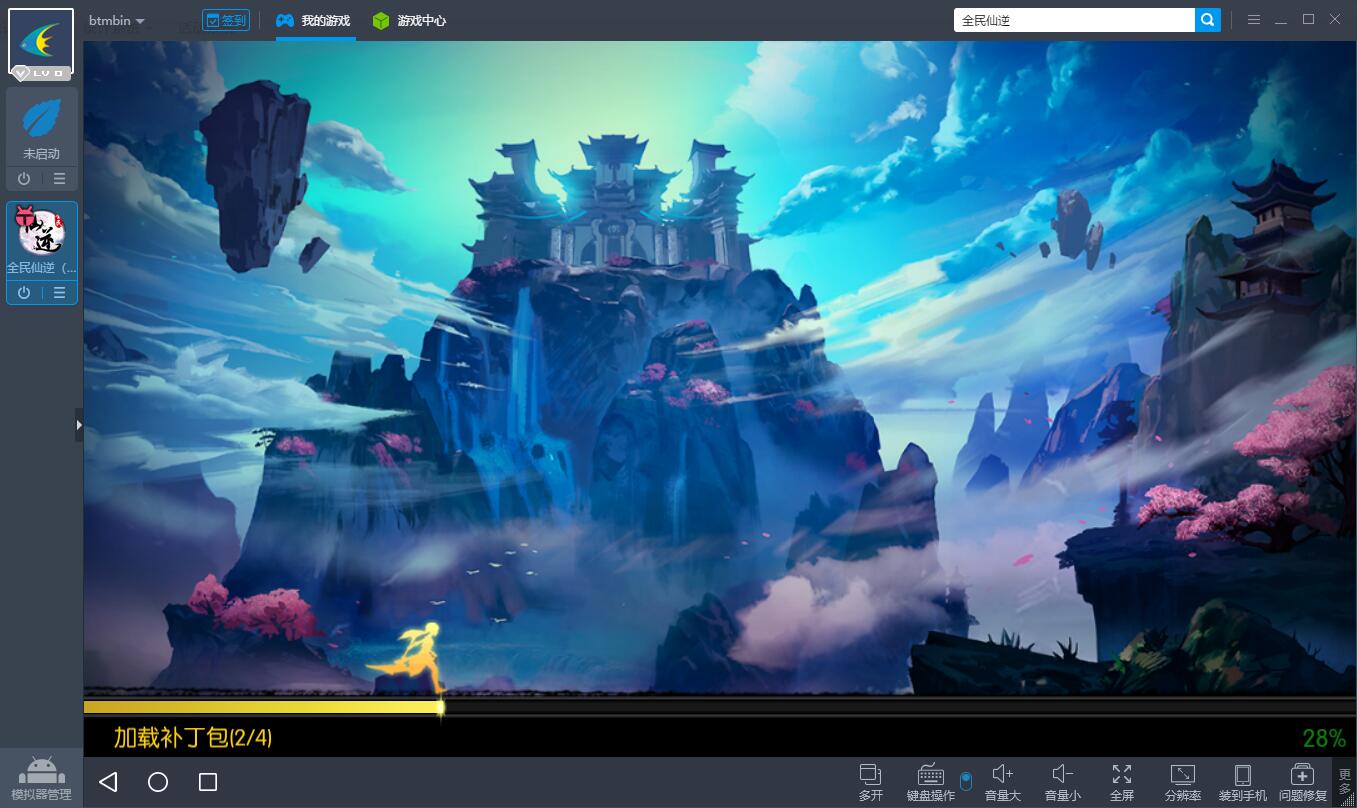The width and height of the screenshot is (1357, 808).
Task: Open the hamburger main menu in title bar
Action: click(1253, 20)
